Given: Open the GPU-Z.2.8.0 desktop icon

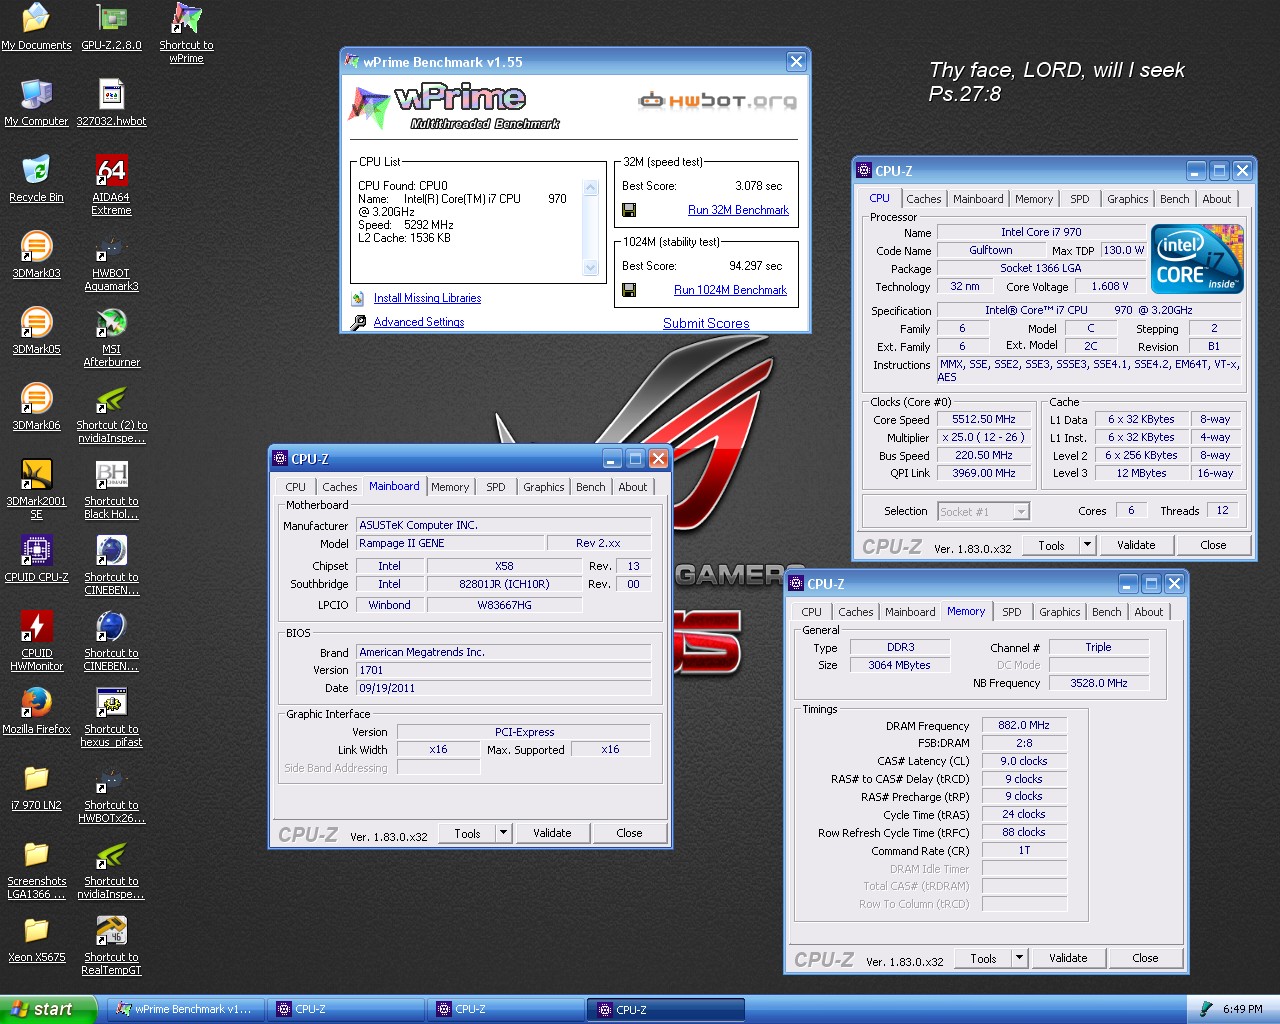Looking at the screenshot, I should pos(111,27).
